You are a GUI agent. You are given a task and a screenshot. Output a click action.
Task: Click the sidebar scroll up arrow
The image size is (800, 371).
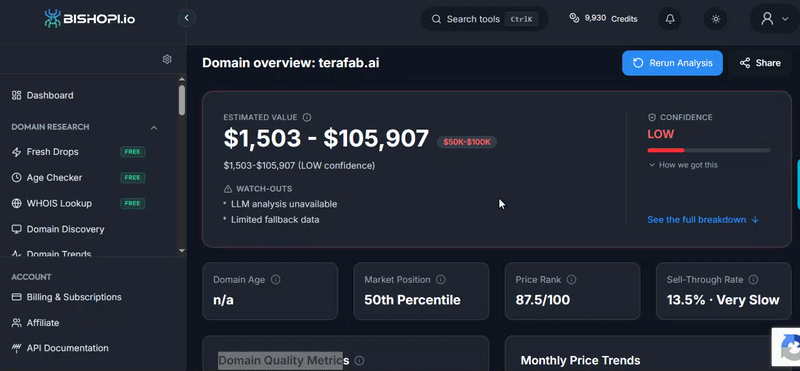(x=182, y=79)
